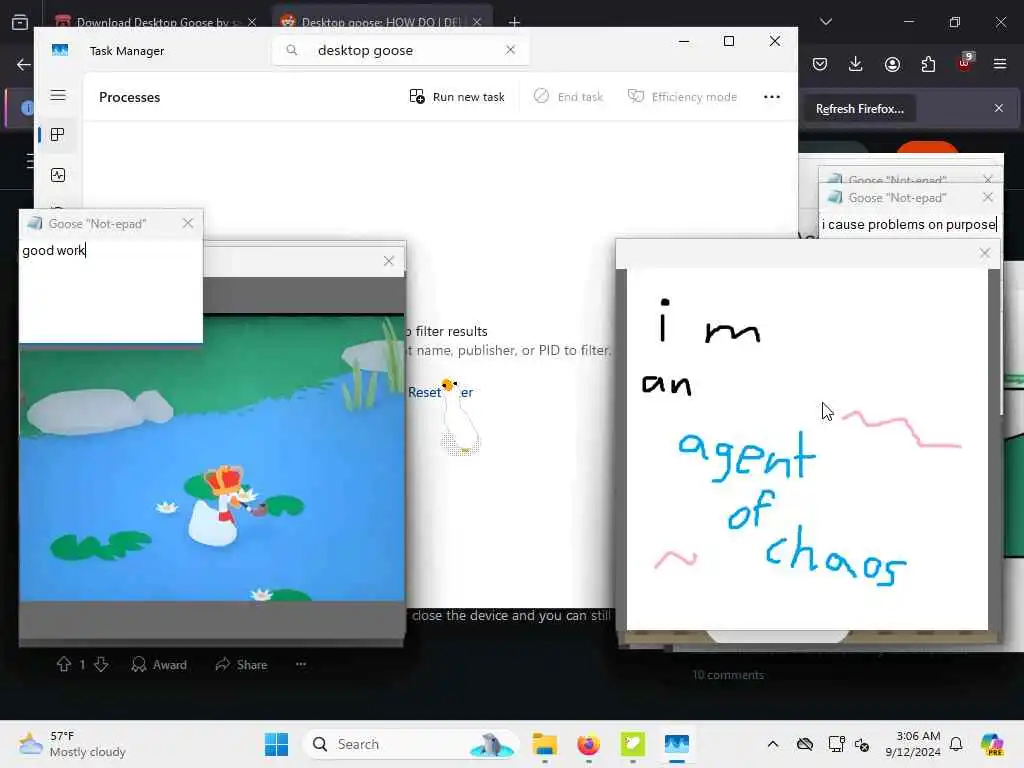The image size is (1024, 768).
Task: Dismiss the Refresh Firefox notification bar
Action: 999,108
